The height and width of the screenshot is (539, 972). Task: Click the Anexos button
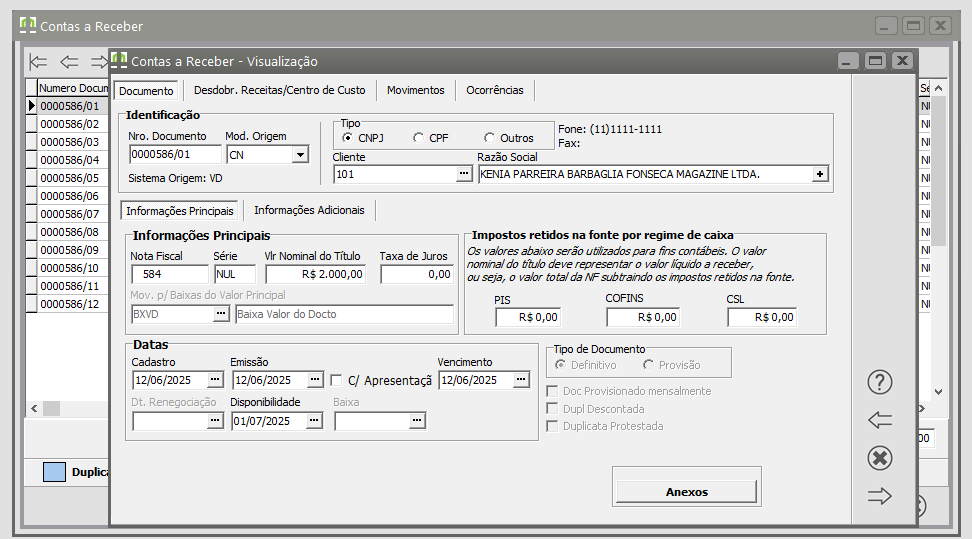(686, 492)
